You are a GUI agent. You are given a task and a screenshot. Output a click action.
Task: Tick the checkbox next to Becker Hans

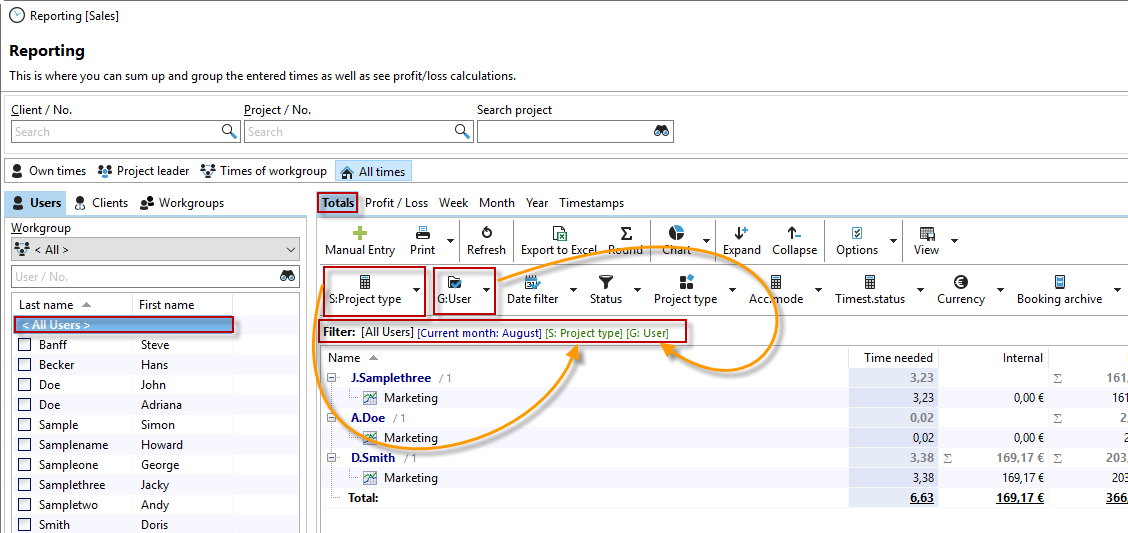pos(25,365)
